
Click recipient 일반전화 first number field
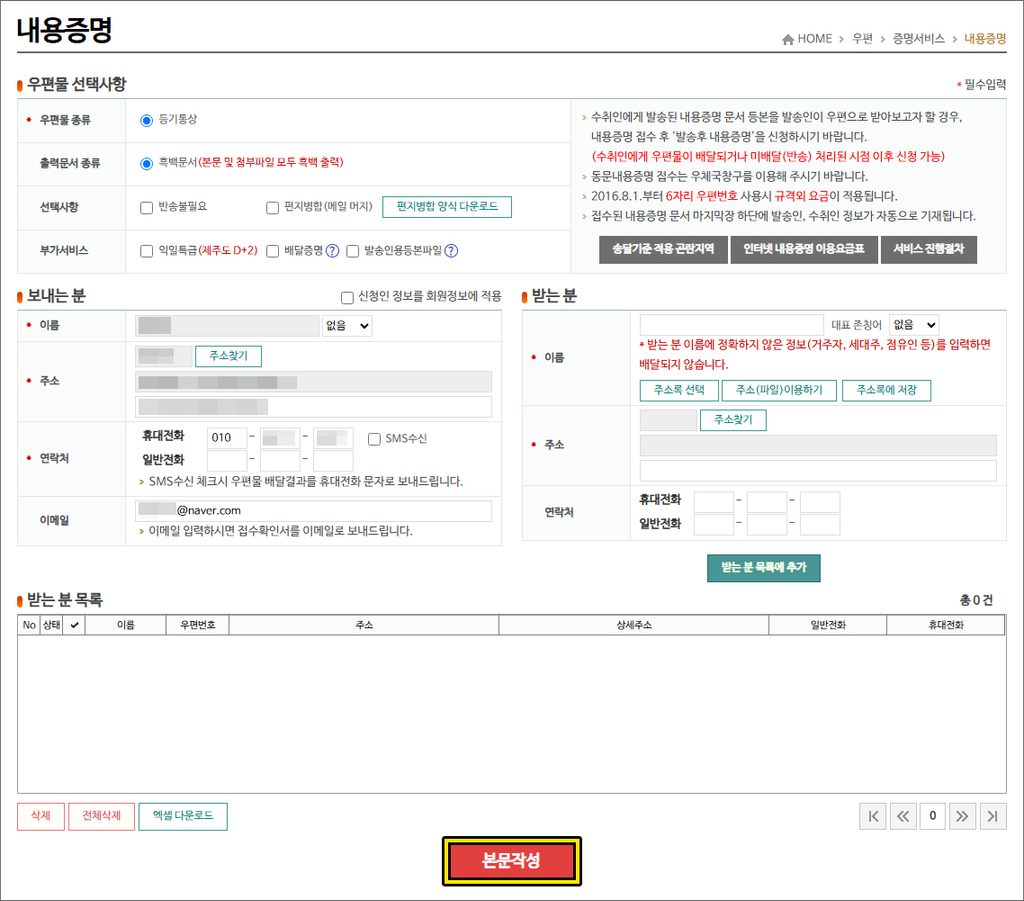pyautogui.click(x=714, y=525)
